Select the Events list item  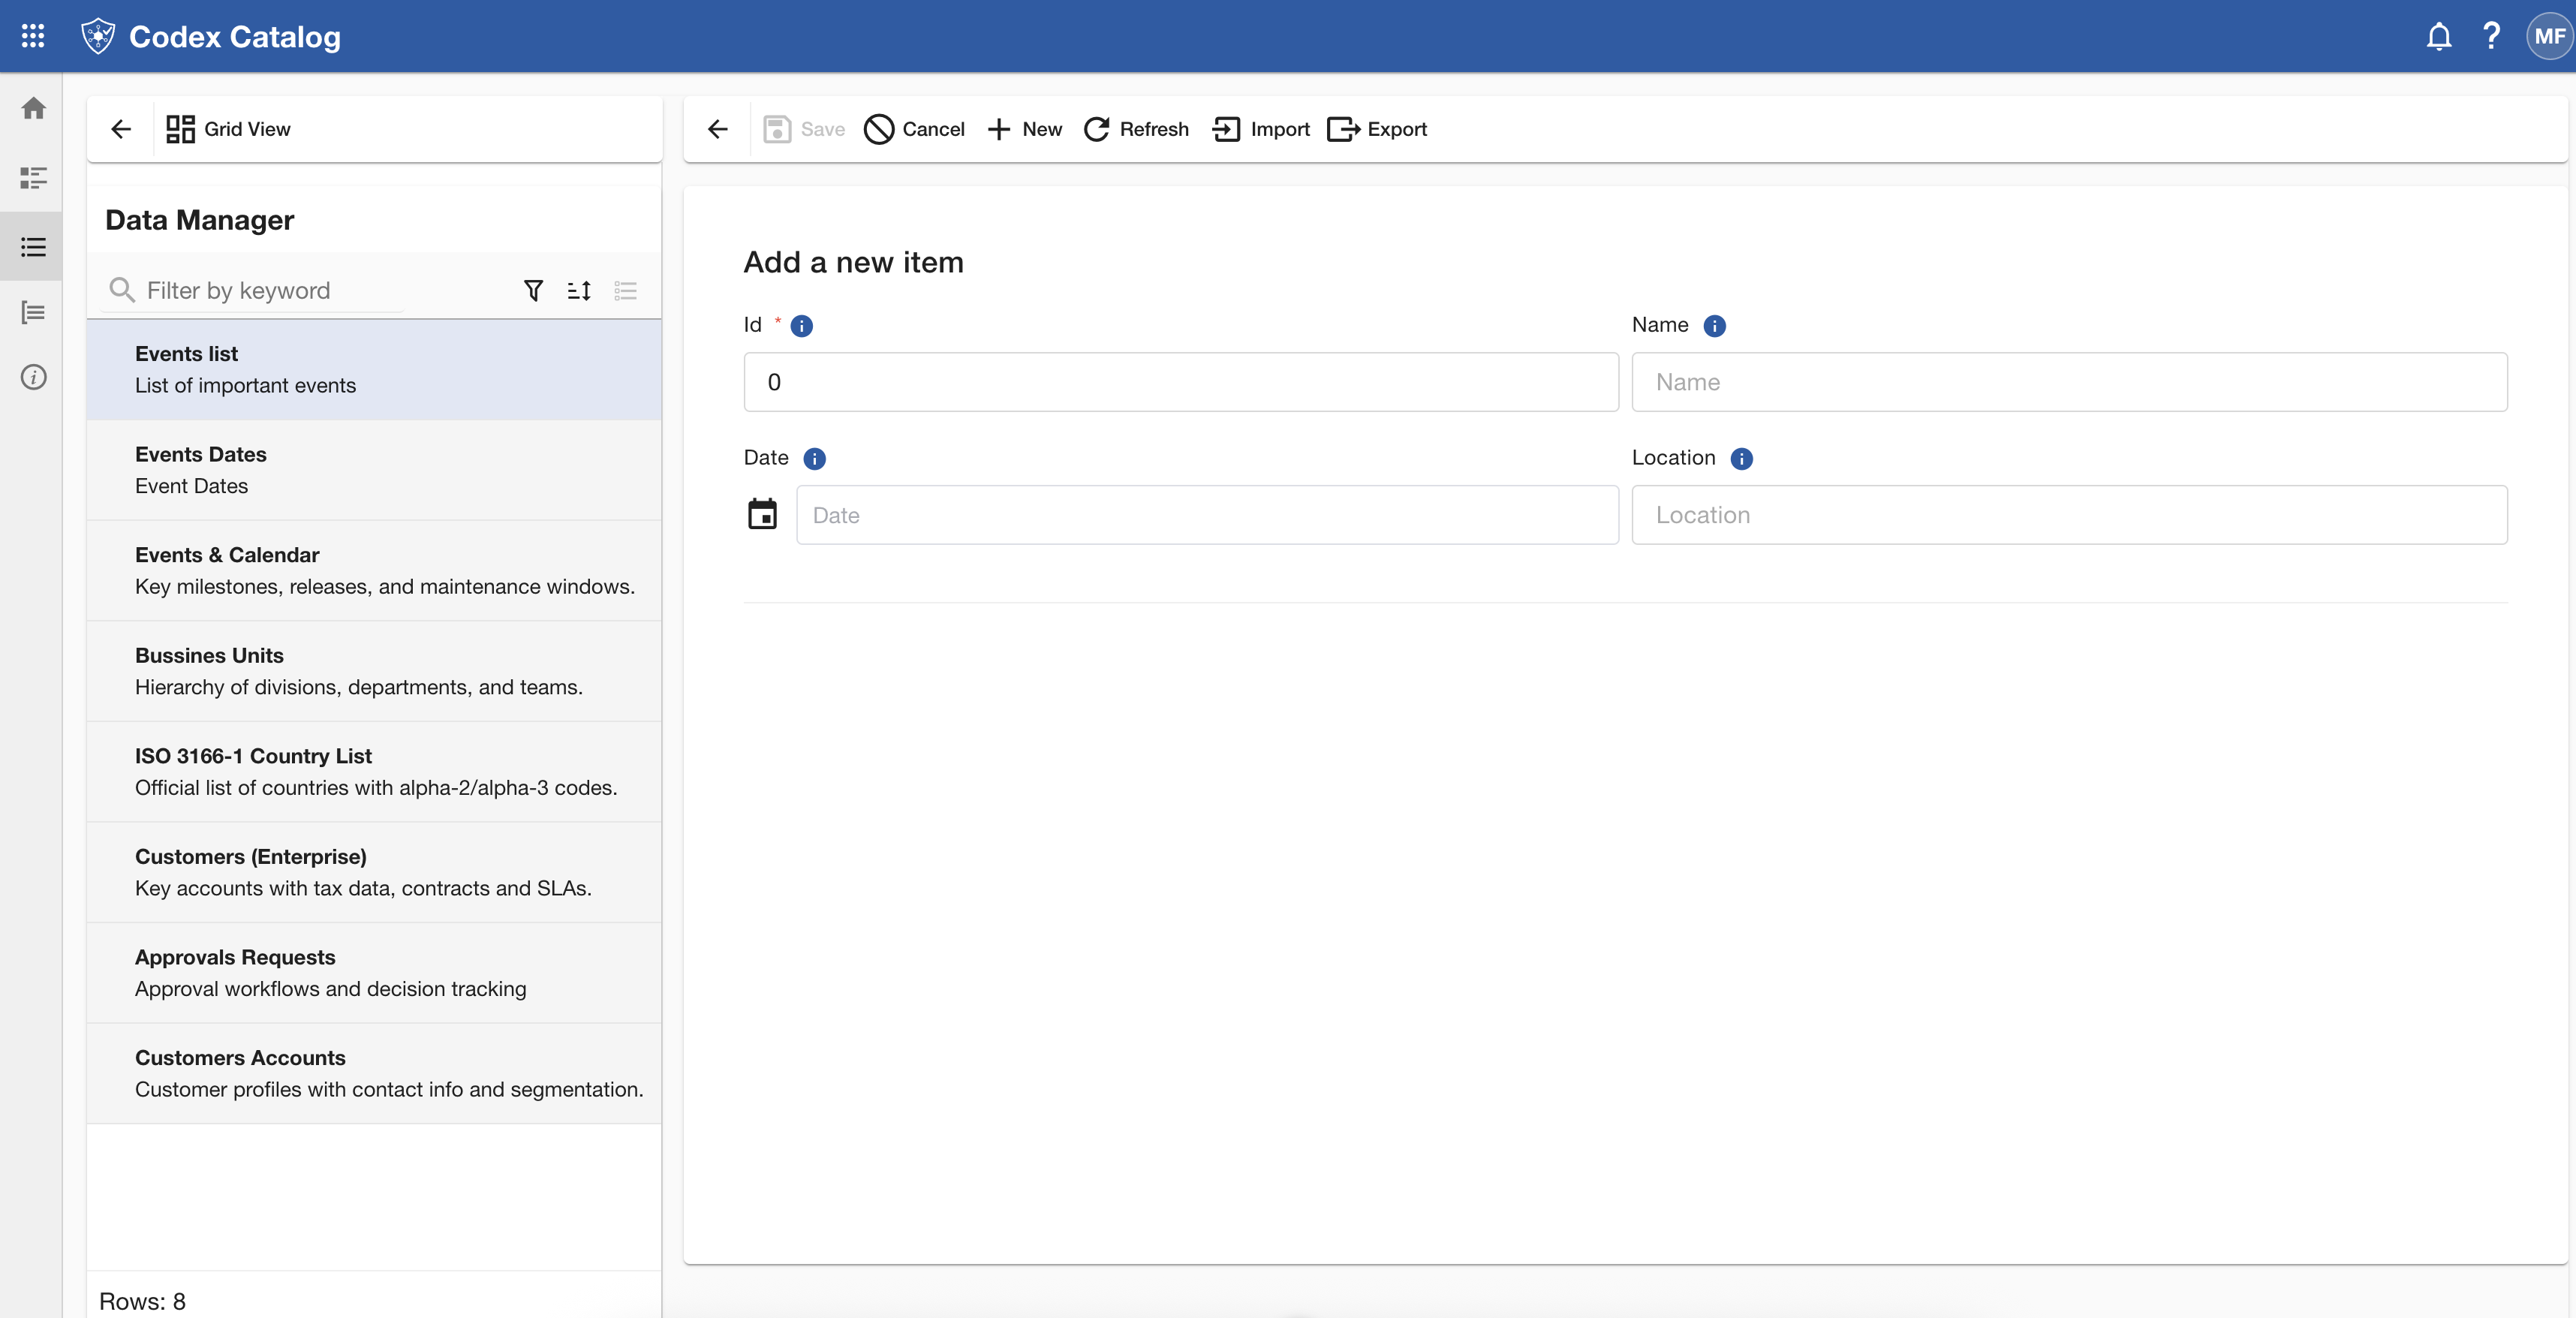point(374,369)
